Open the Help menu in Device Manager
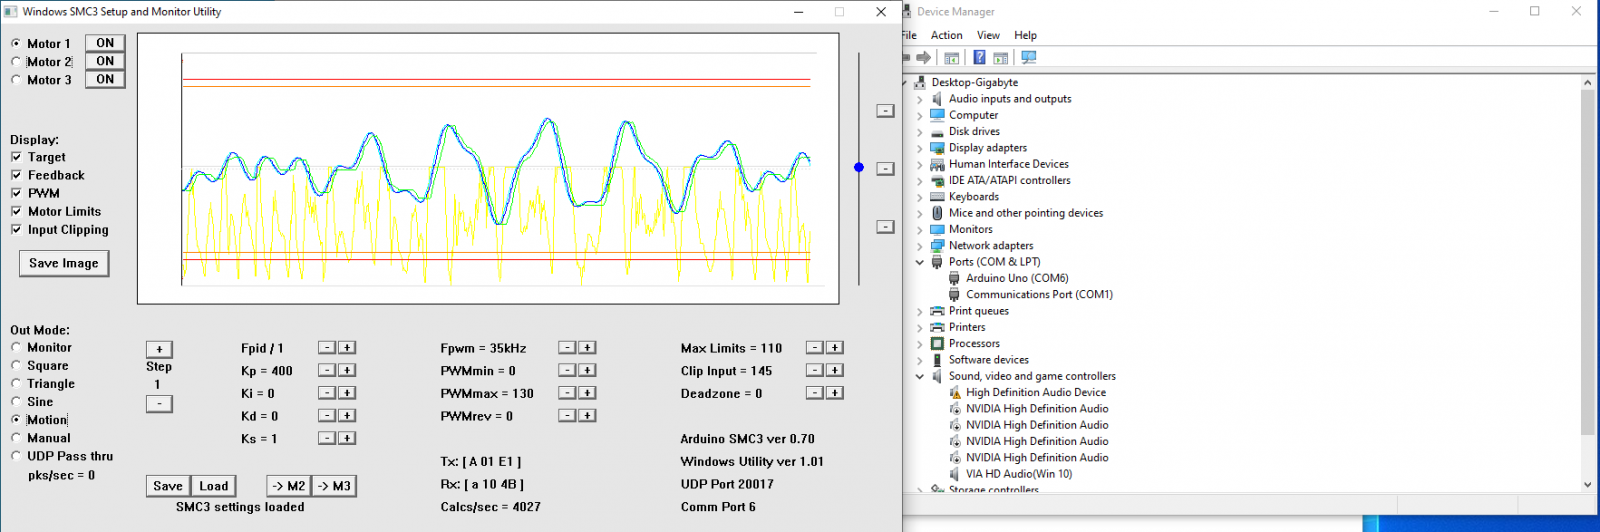Viewport: 1600px width, 532px height. coord(1025,35)
